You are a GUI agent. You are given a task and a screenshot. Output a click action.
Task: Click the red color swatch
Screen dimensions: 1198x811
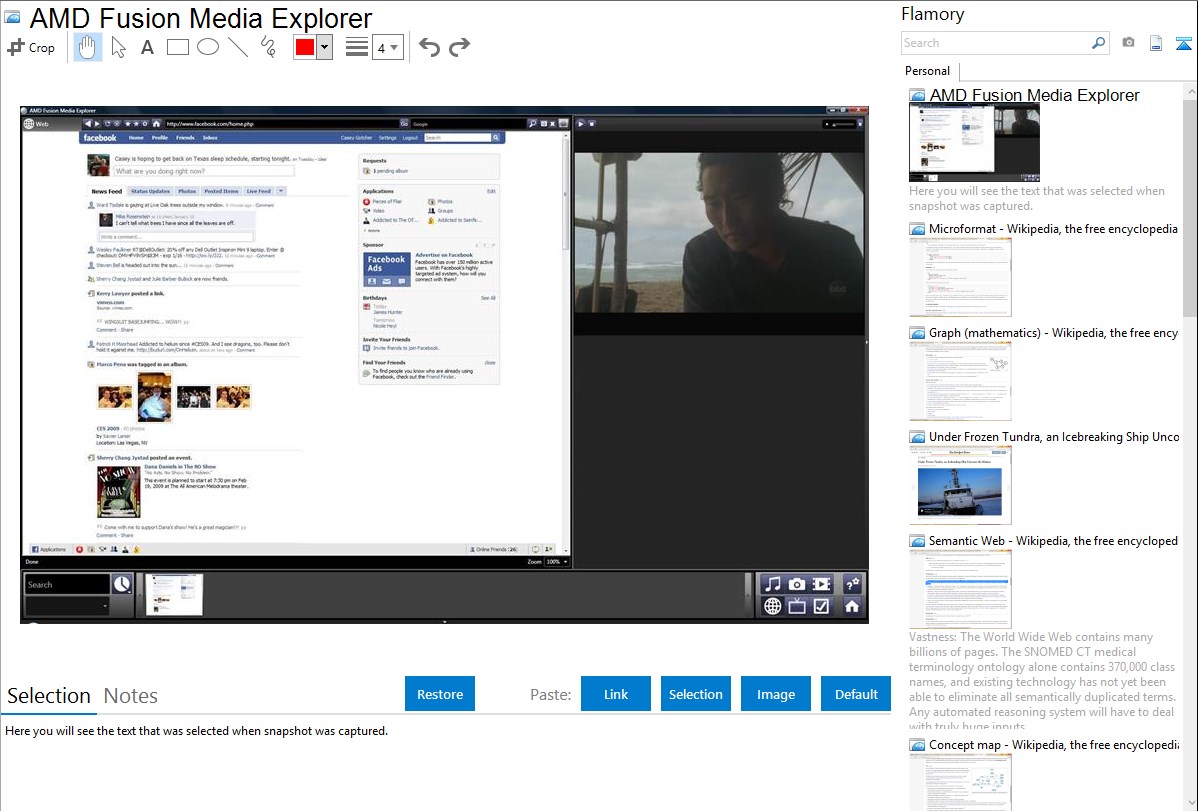pos(305,47)
